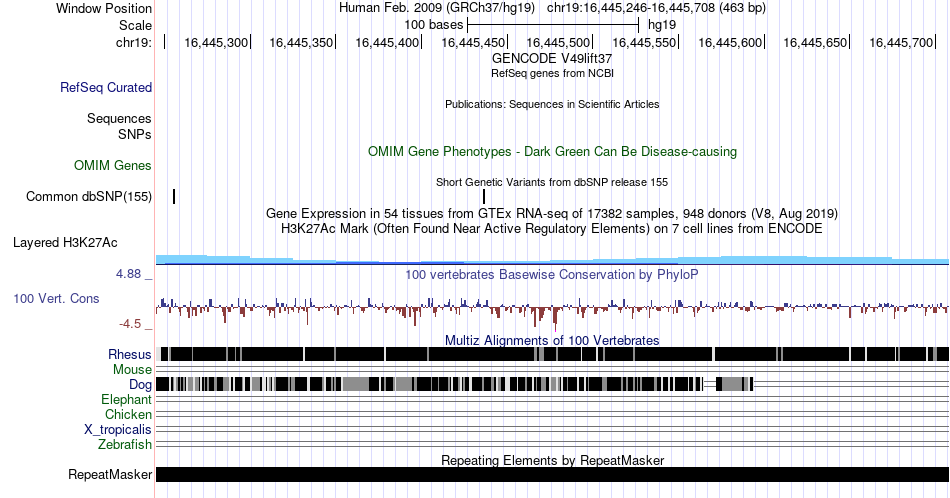
Task: Select the Rhesus alignment row label
Action: pyautogui.click(x=130, y=354)
